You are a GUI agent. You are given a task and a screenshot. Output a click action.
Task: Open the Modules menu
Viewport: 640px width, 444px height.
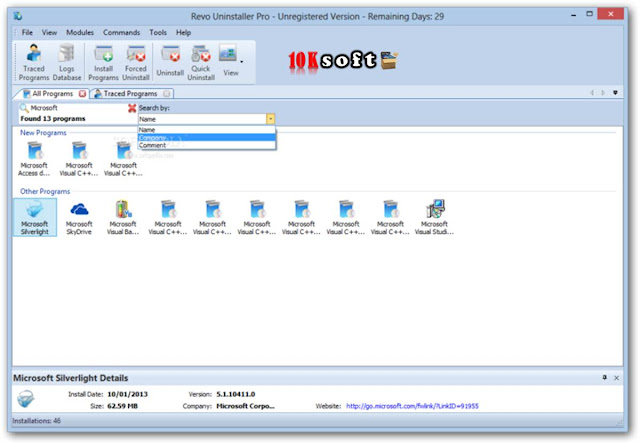click(x=80, y=32)
